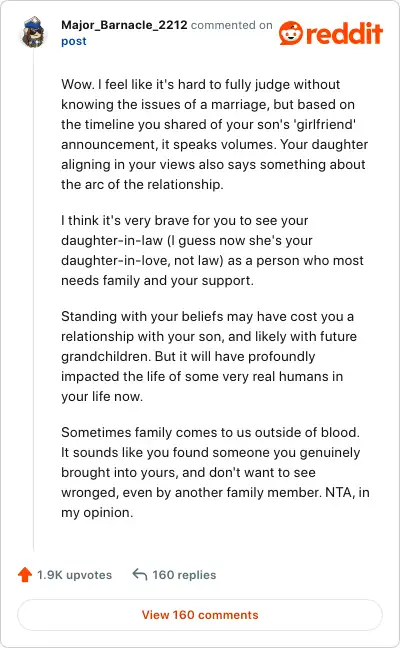400x648 pixels.
Task: Click the "160 replies" label
Action: click(184, 575)
